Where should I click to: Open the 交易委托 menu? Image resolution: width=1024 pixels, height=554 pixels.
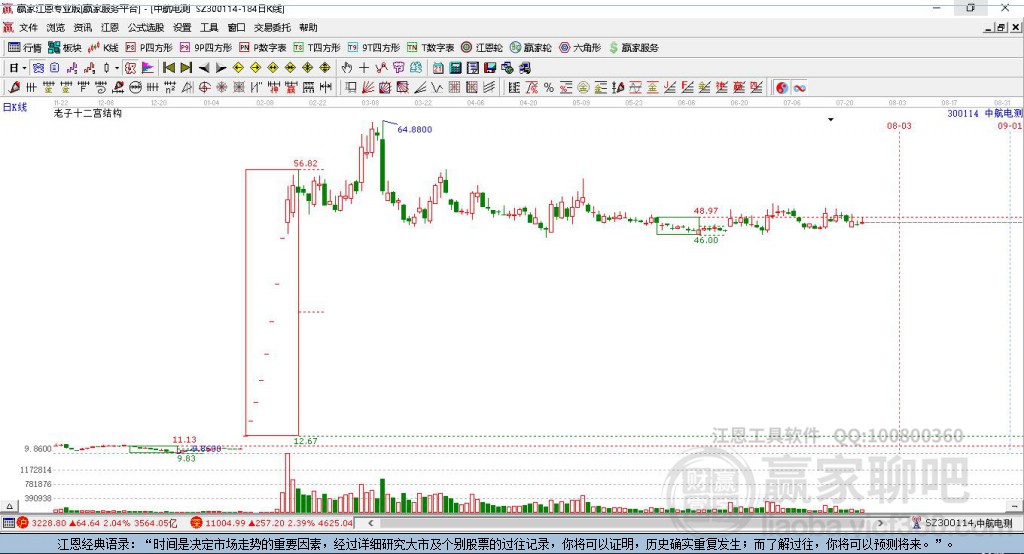pos(272,27)
